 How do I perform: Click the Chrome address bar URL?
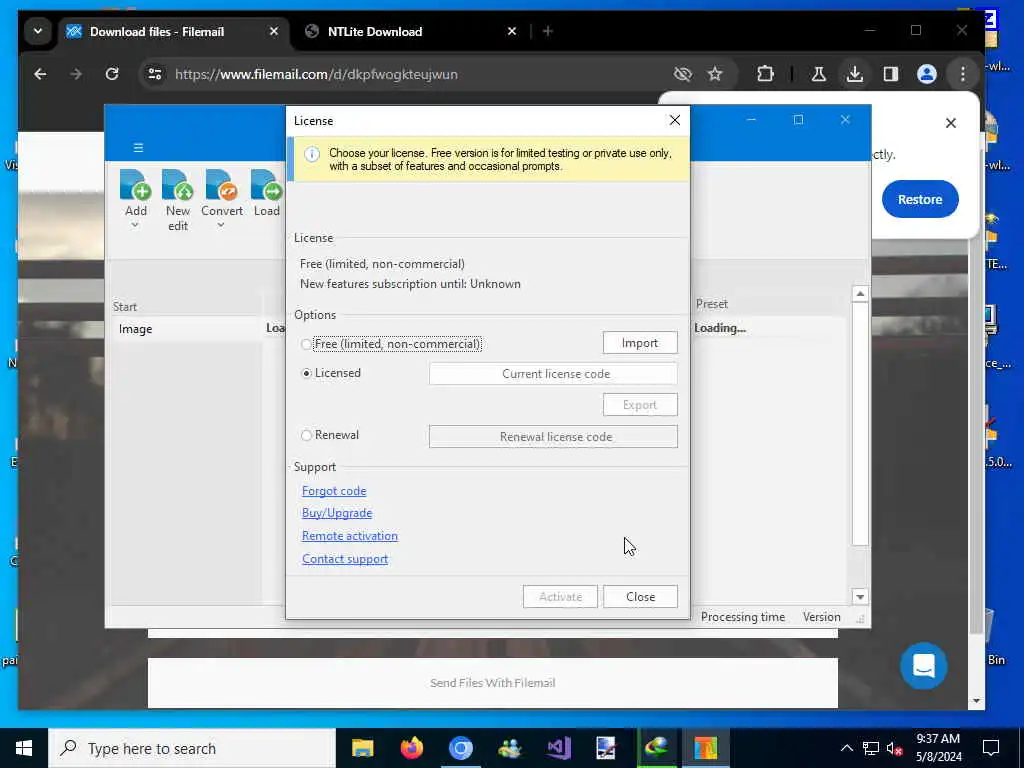pyautogui.click(x=316, y=74)
